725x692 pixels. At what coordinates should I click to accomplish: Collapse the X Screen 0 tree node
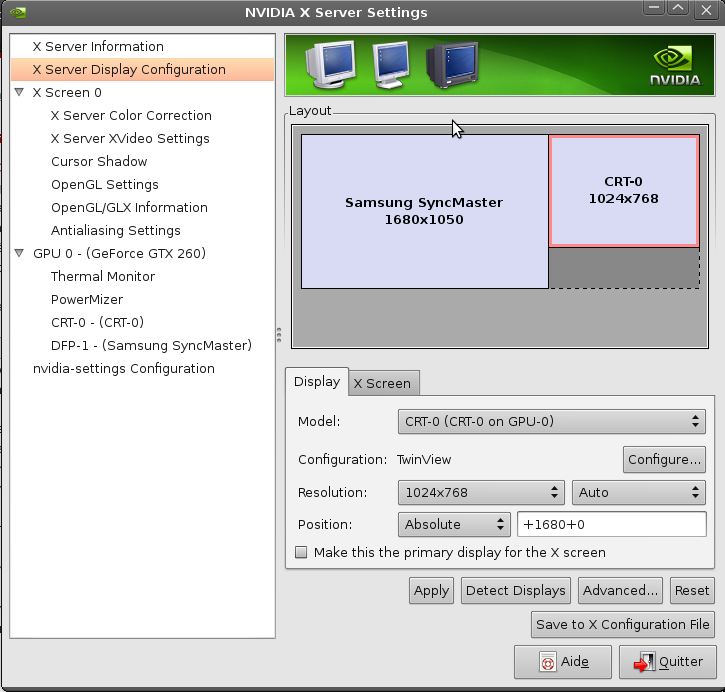pyautogui.click(x=19, y=92)
